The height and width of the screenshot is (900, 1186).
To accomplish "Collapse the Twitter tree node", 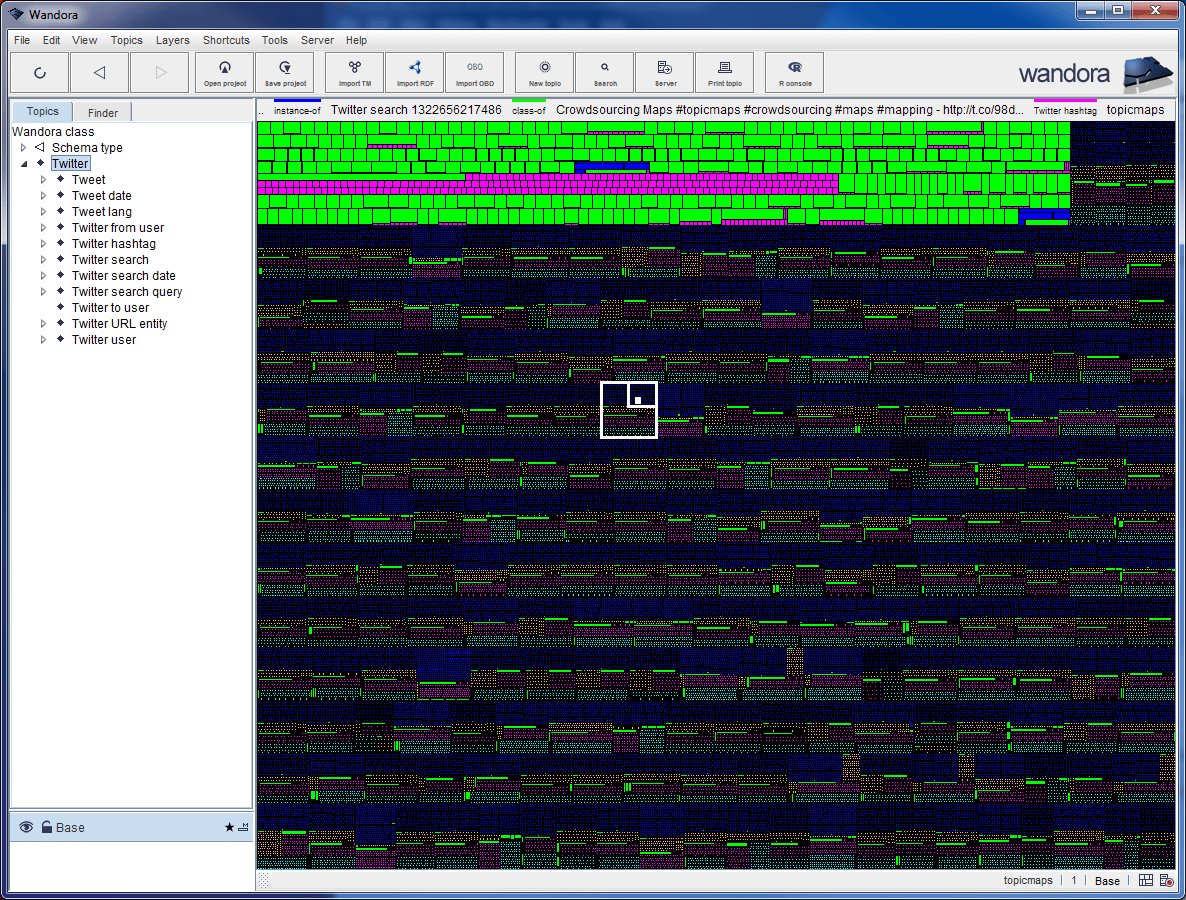I will coord(24,164).
